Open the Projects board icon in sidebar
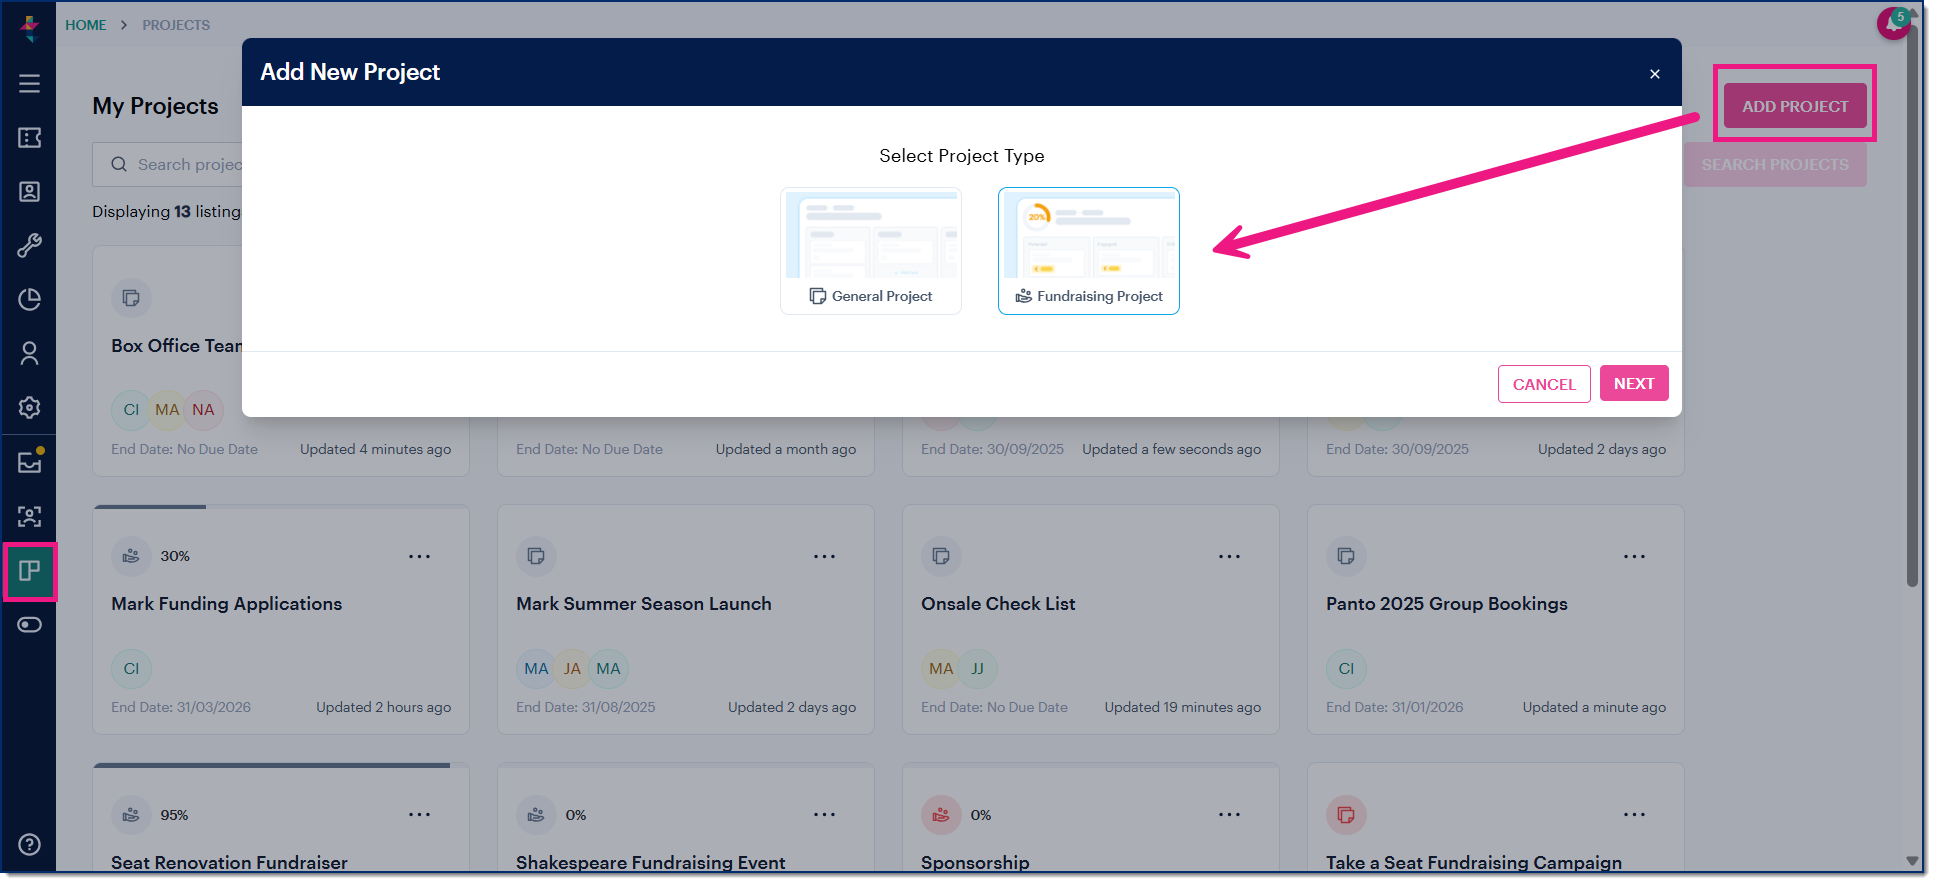Image resolution: width=1934 pixels, height=883 pixels. click(x=30, y=571)
